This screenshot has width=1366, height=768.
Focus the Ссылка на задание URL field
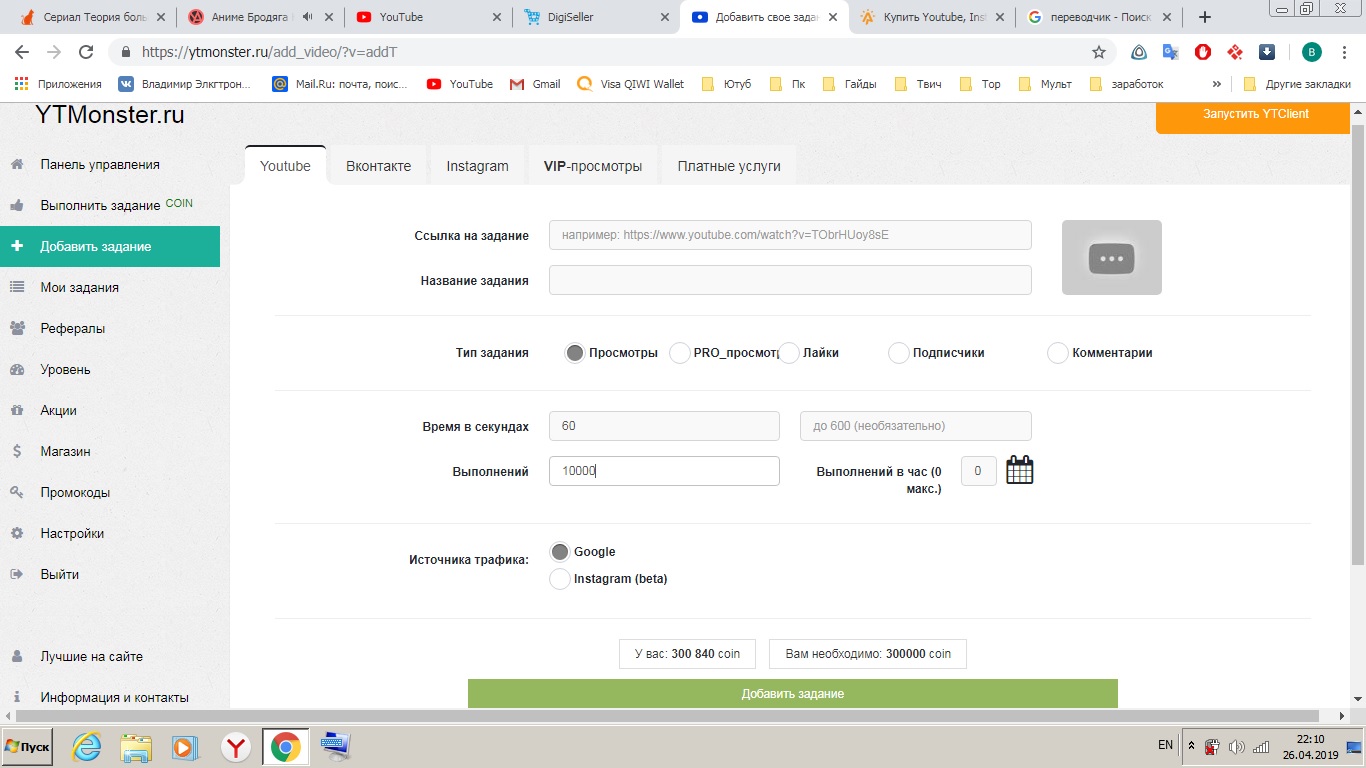click(790, 235)
